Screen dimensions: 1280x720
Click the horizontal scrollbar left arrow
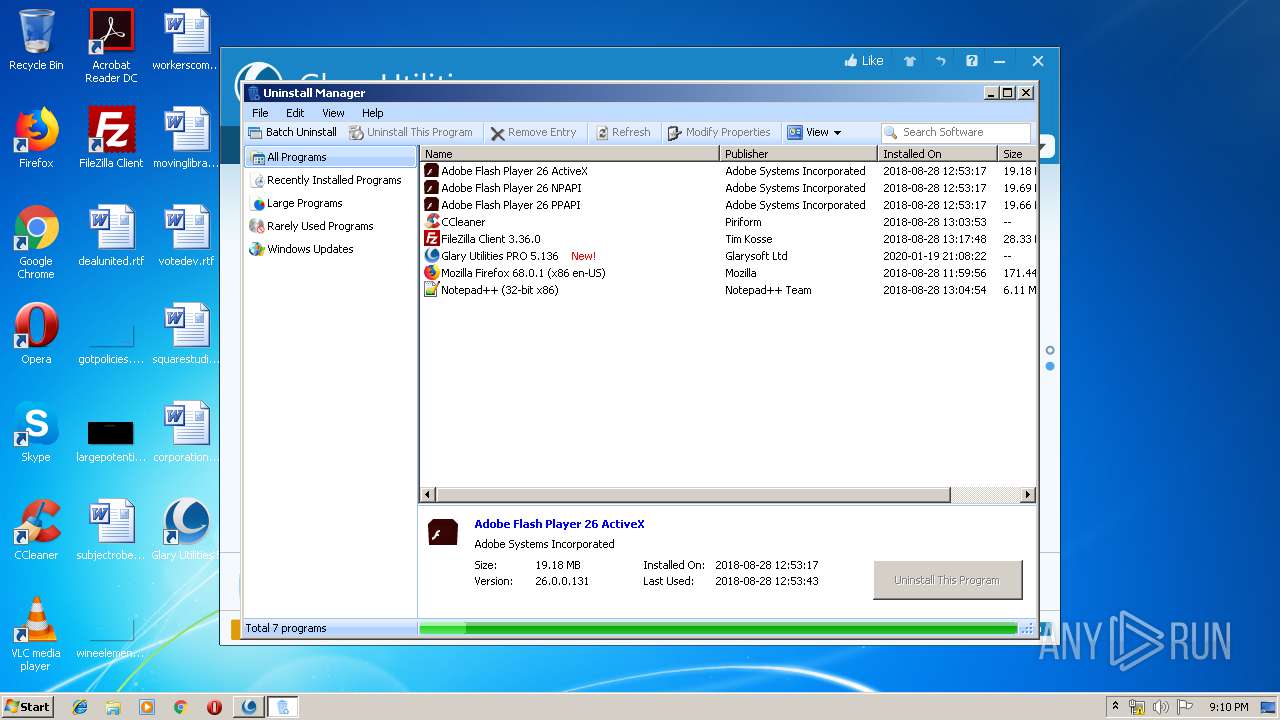coord(428,495)
